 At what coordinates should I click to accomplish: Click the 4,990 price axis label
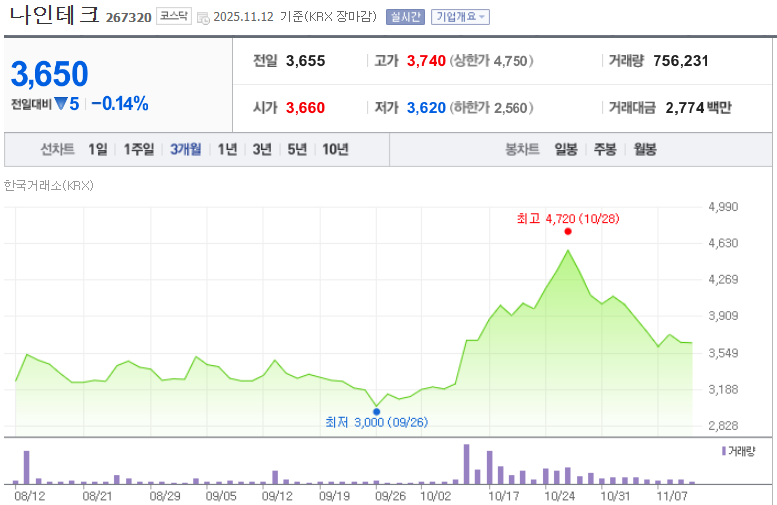[x=723, y=207]
